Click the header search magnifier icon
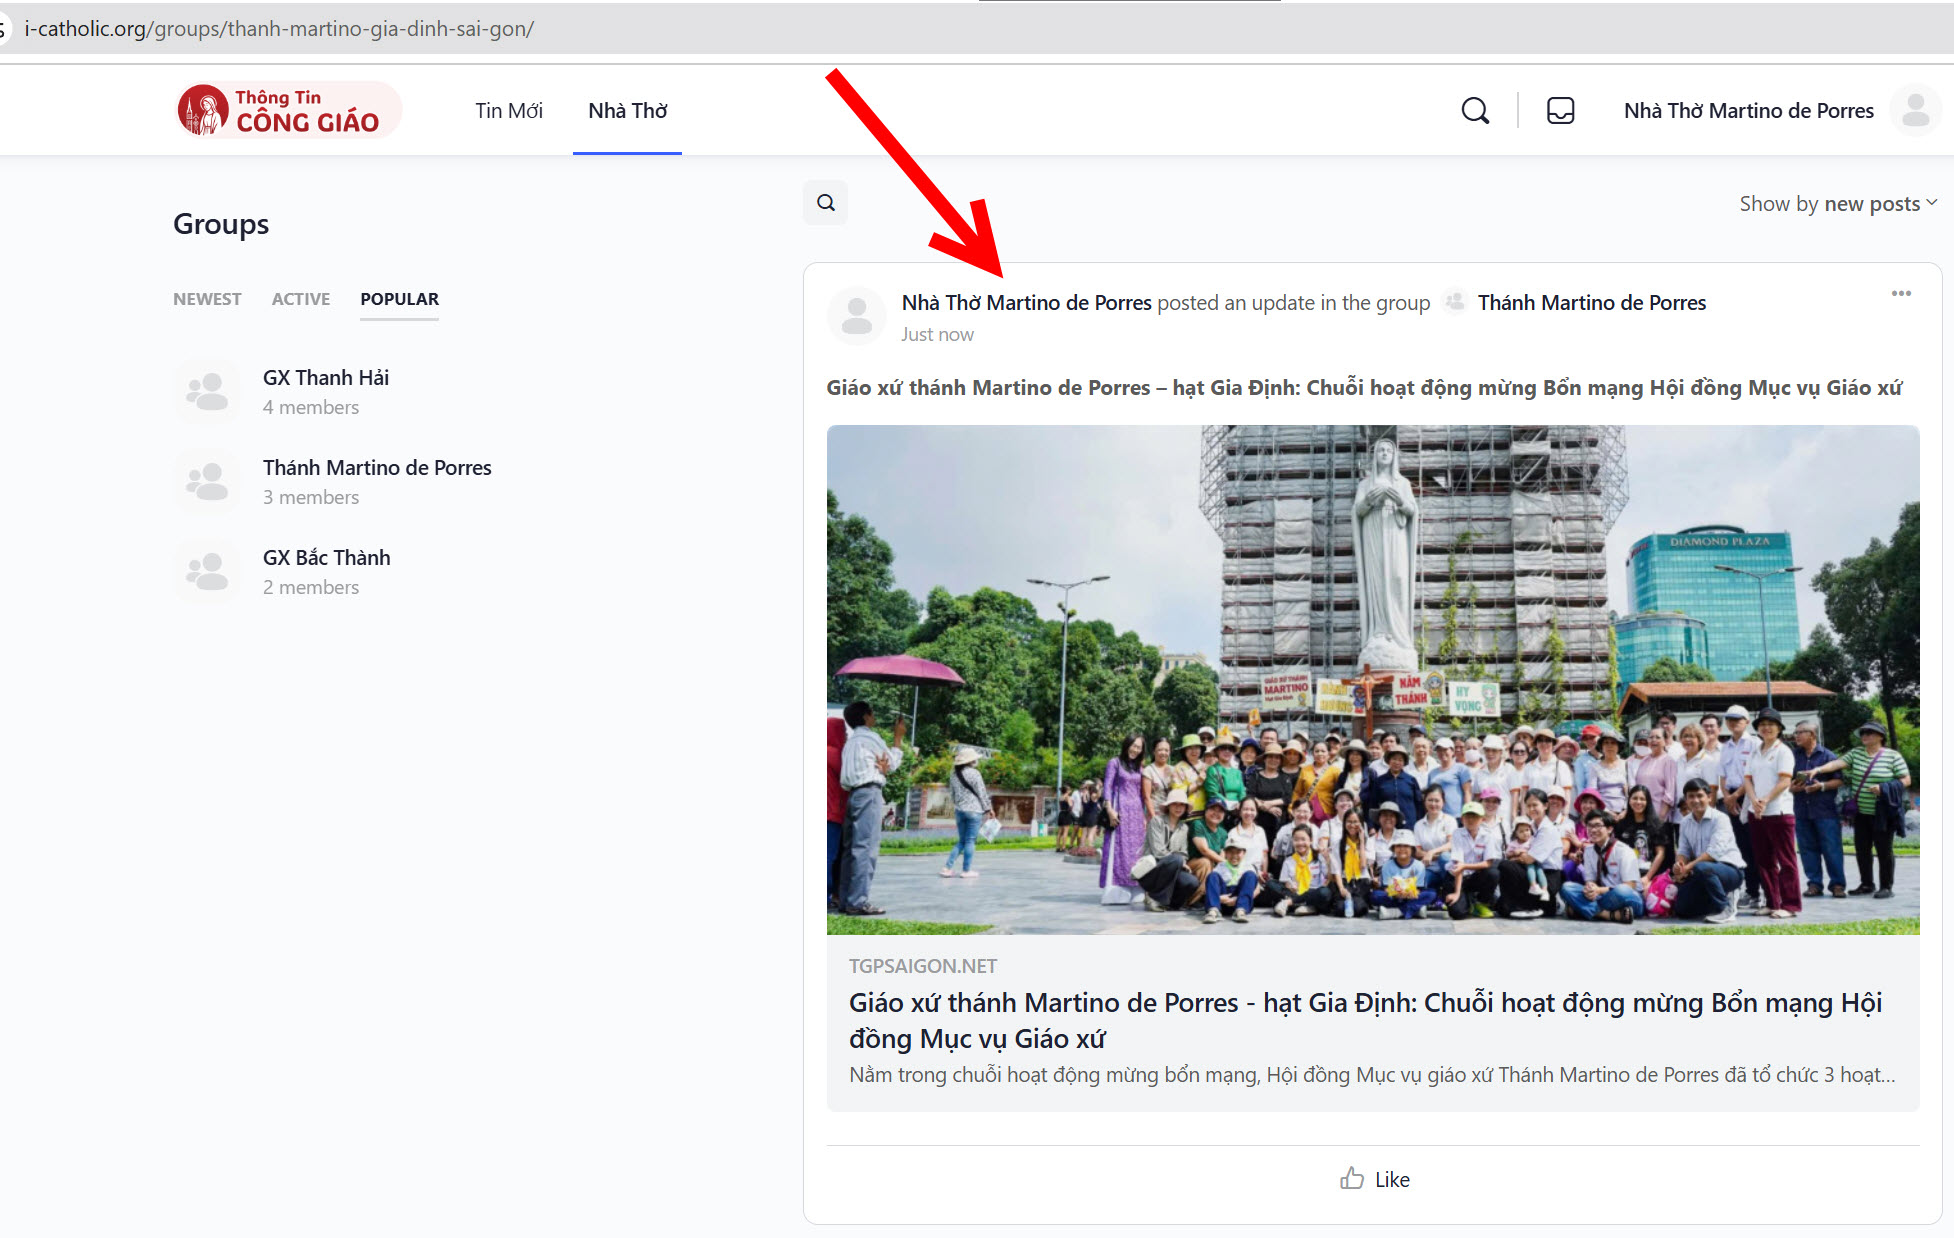 click(x=1475, y=110)
